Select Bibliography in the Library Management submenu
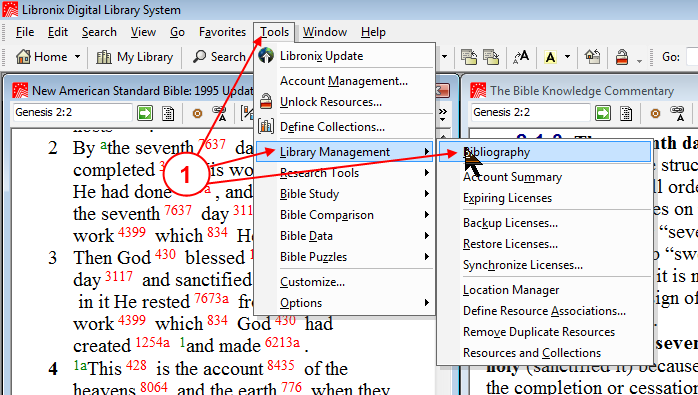The image size is (698, 395). (x=545, y=152)
